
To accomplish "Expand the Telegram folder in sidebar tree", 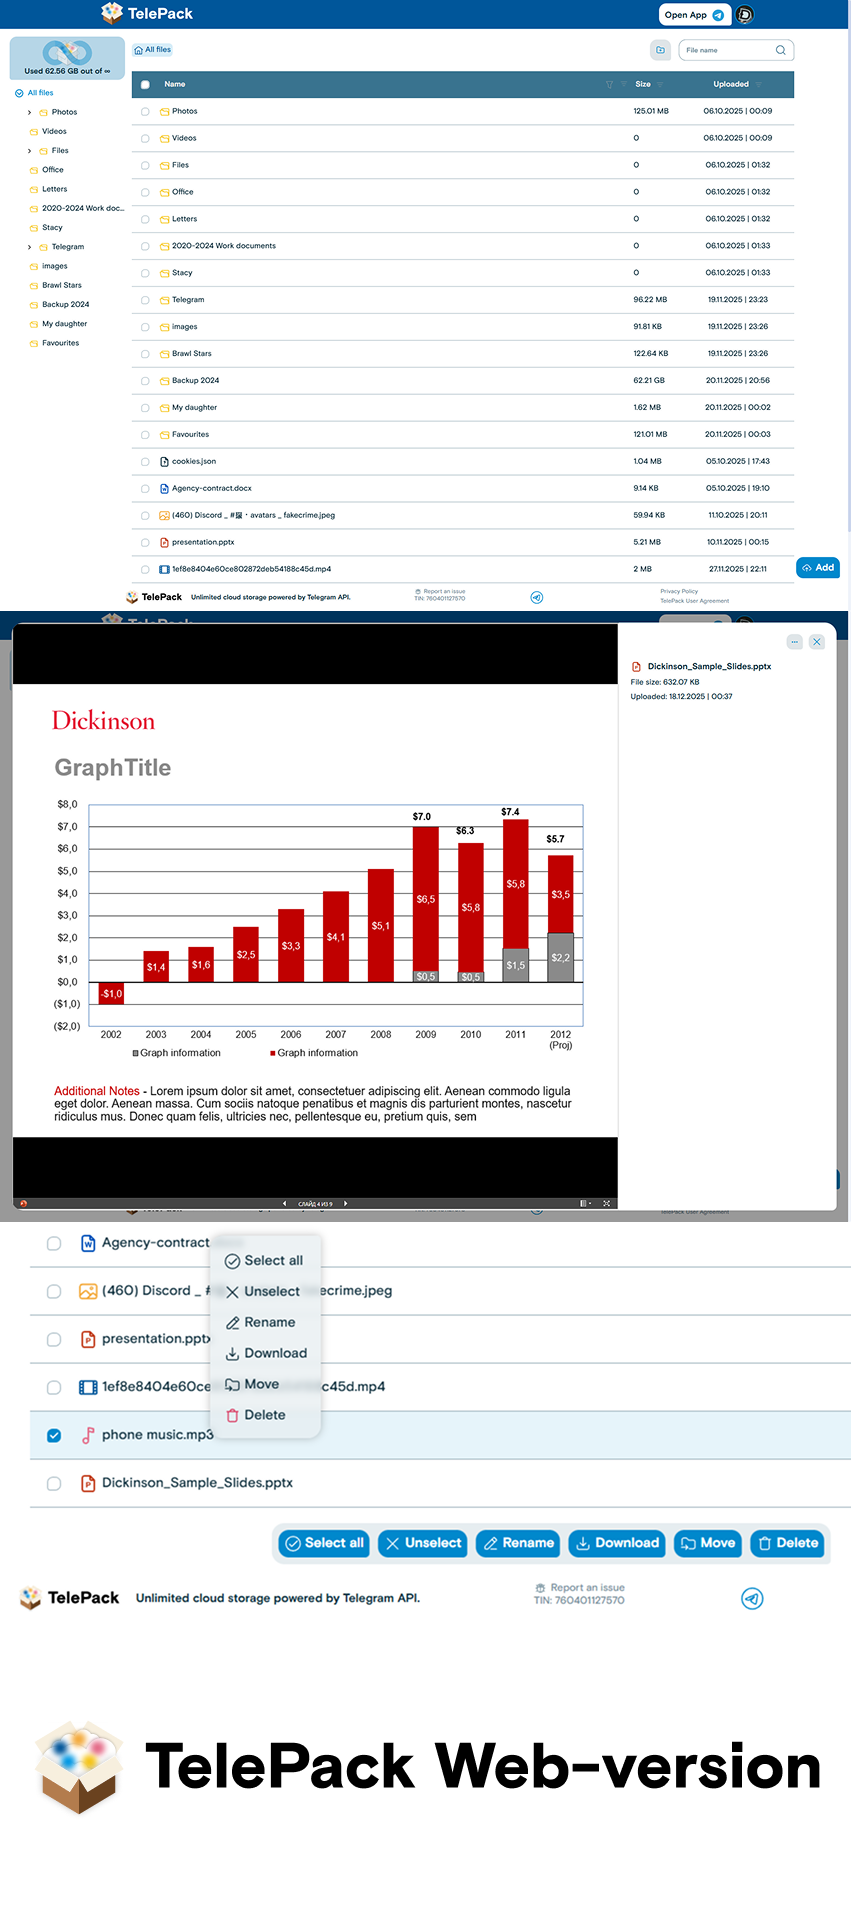I will 29,247.
